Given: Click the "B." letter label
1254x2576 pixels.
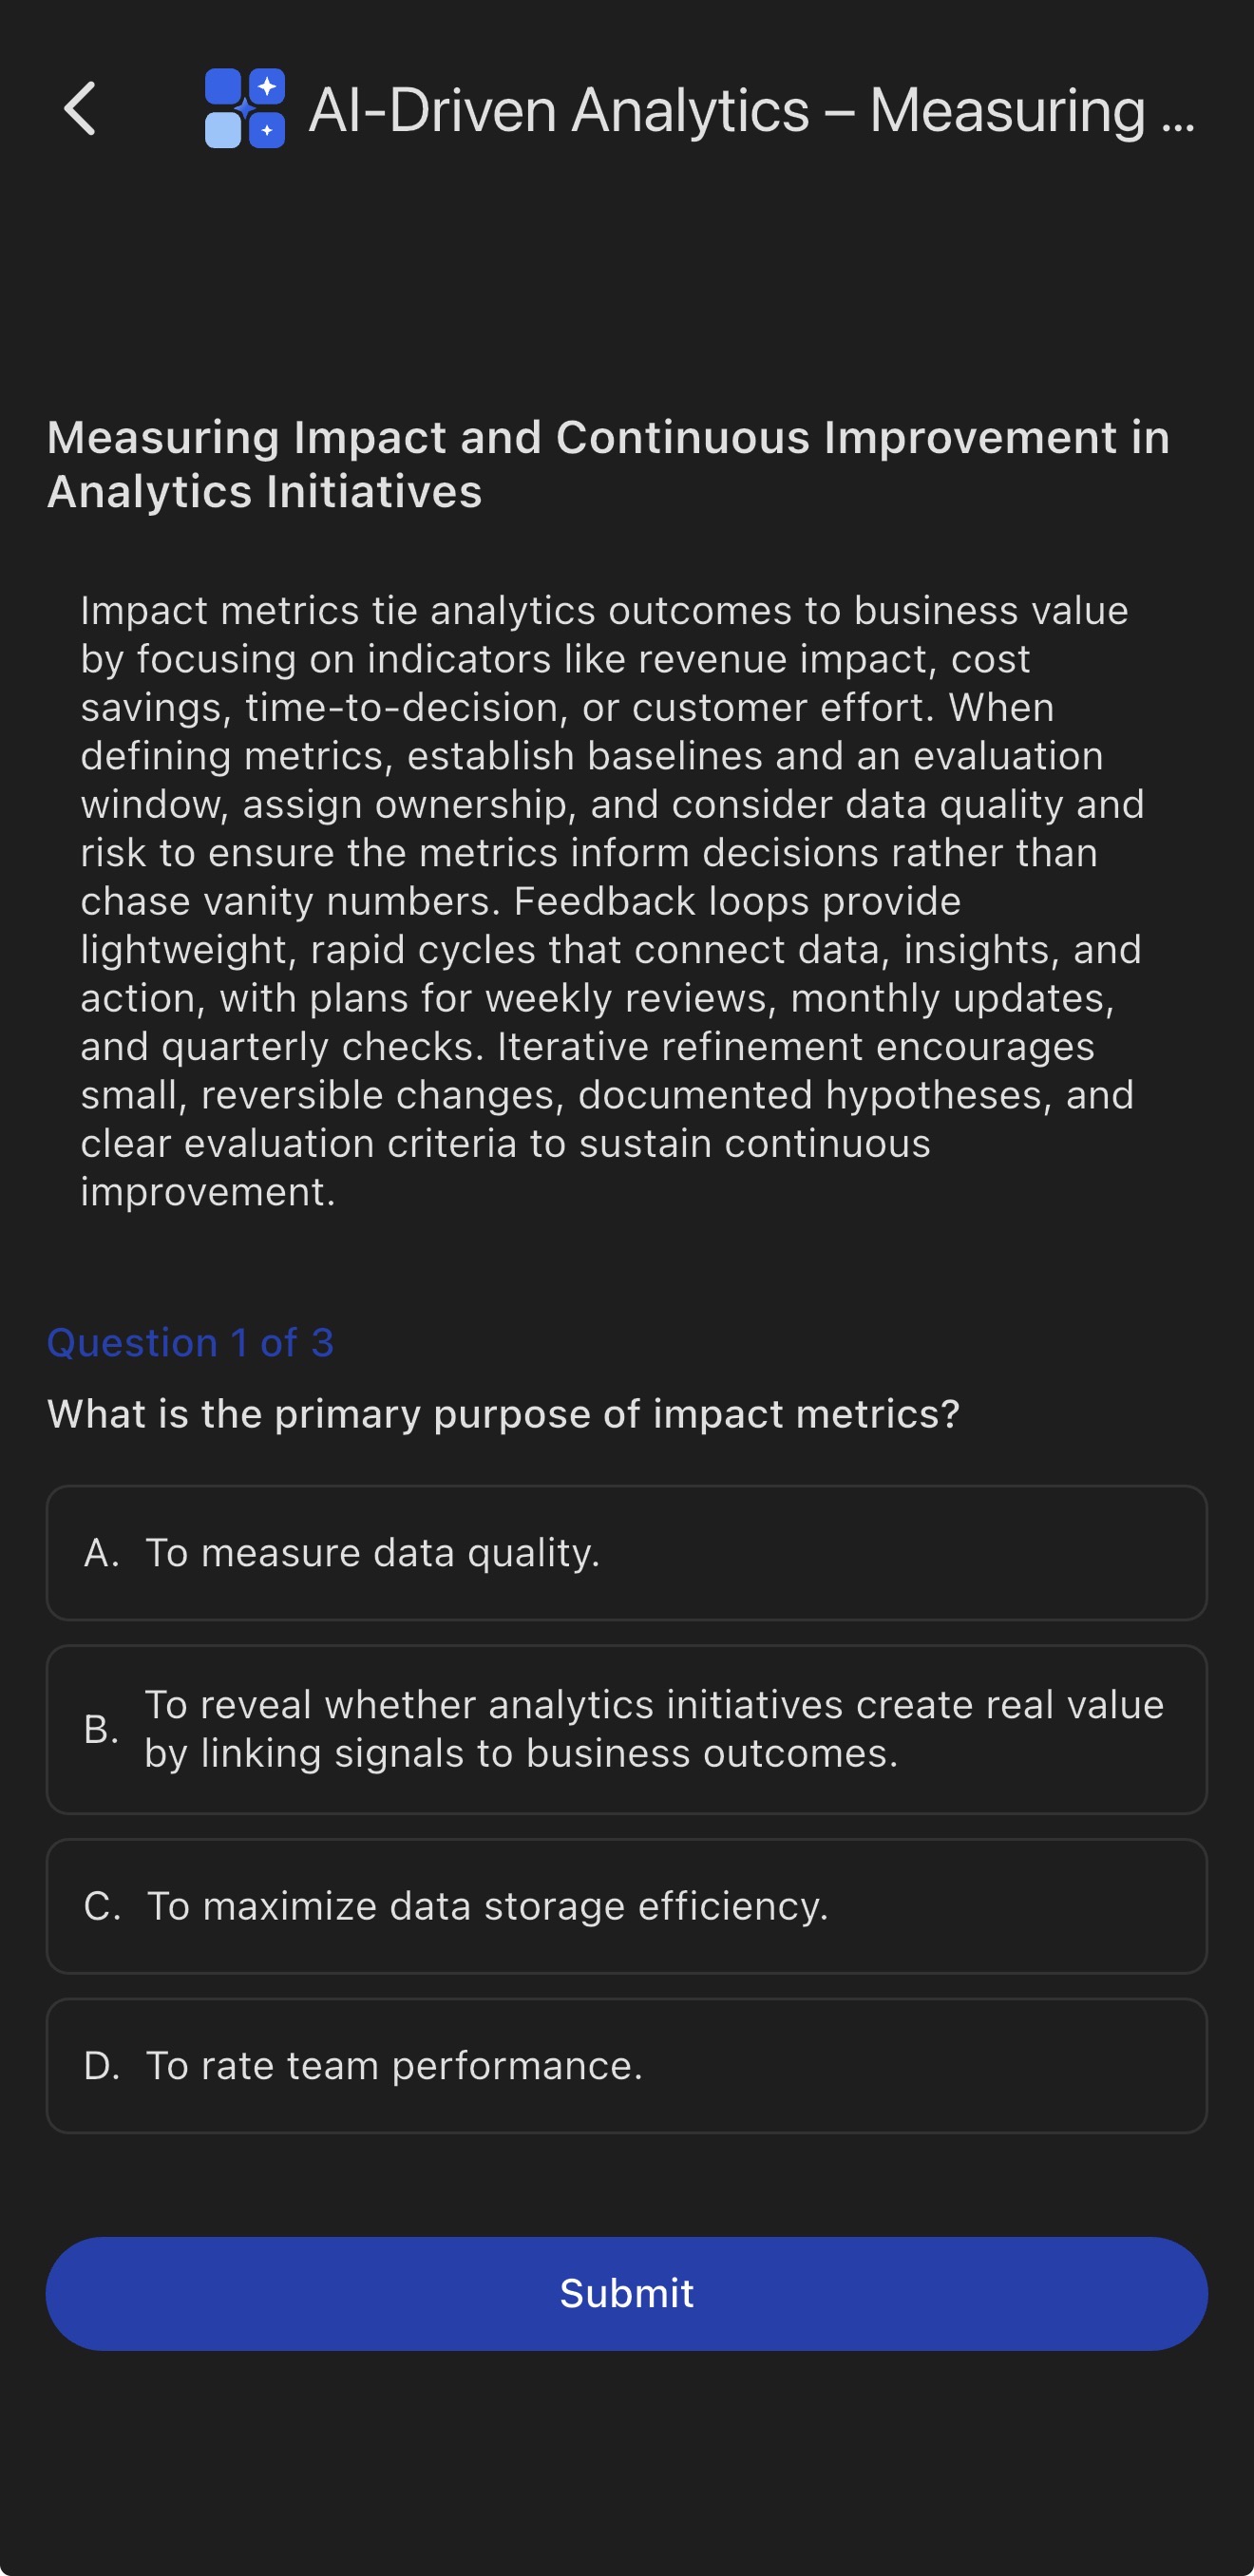Looking at the screenshot, I should coord(102,1729).
